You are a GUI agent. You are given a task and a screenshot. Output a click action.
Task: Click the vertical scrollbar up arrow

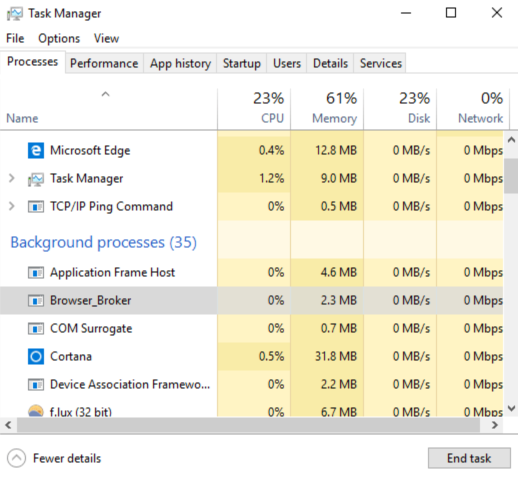[x=511, y=140]
